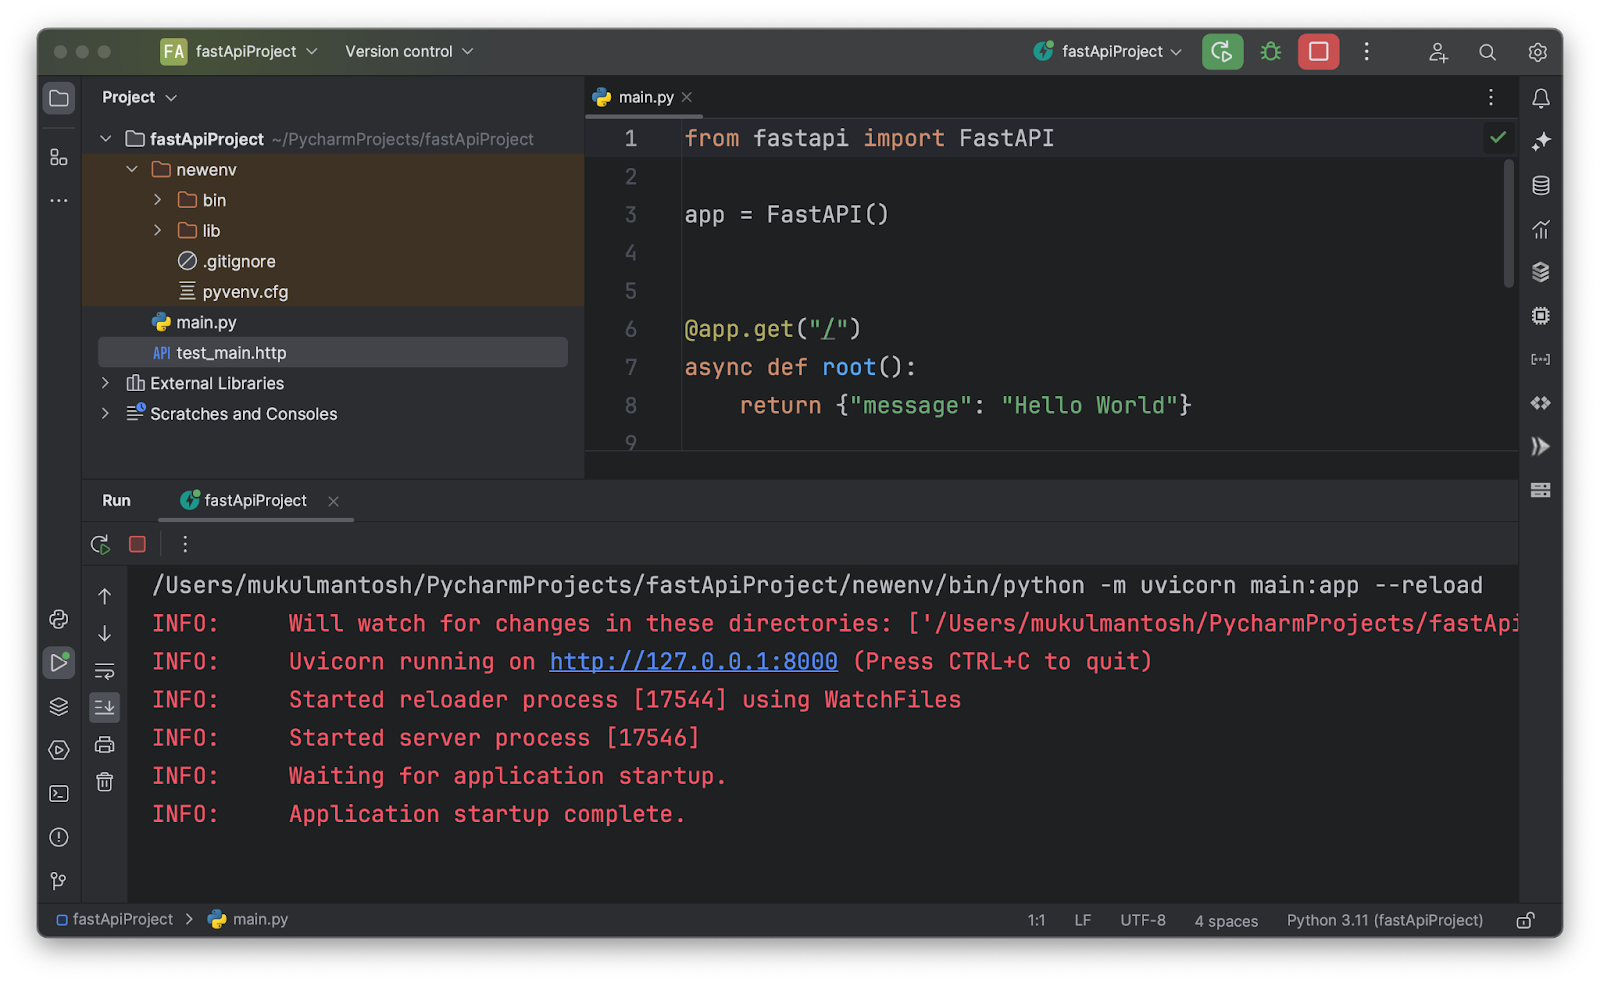Toggle the read-only lock in status bar
The height and width of the screenshot is (983, 1600).
click(x=1526, y=920)
